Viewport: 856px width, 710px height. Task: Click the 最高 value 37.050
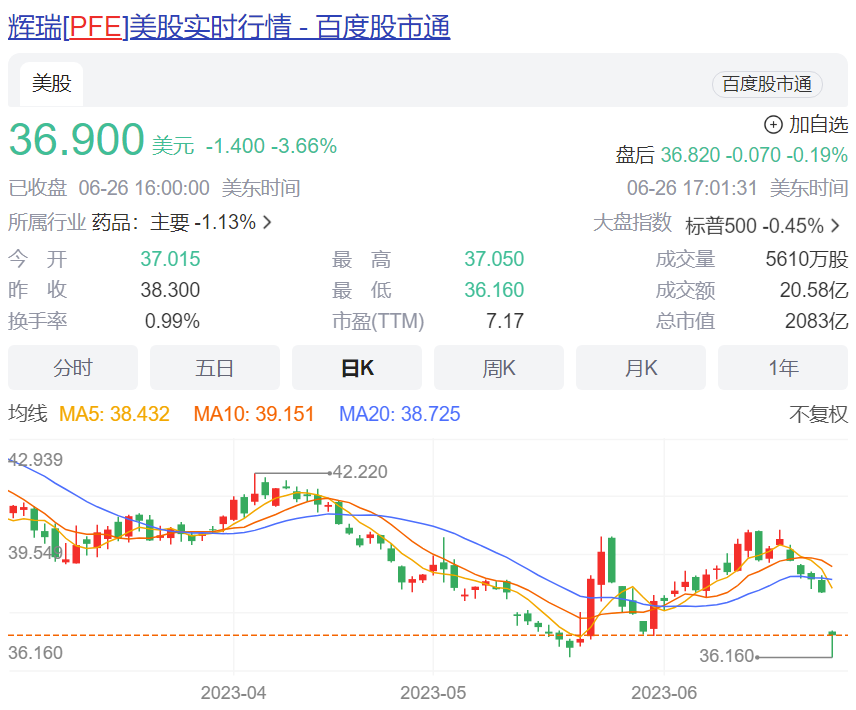pos(494,259)
